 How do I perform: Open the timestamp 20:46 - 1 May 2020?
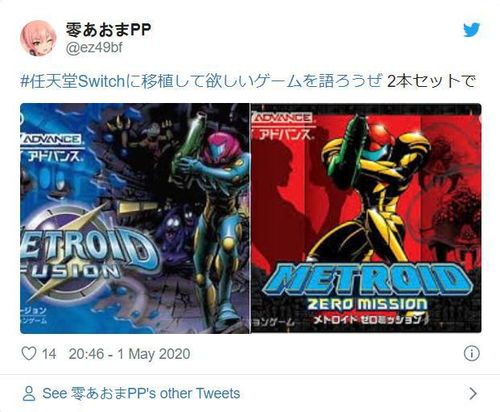(130, 354)
